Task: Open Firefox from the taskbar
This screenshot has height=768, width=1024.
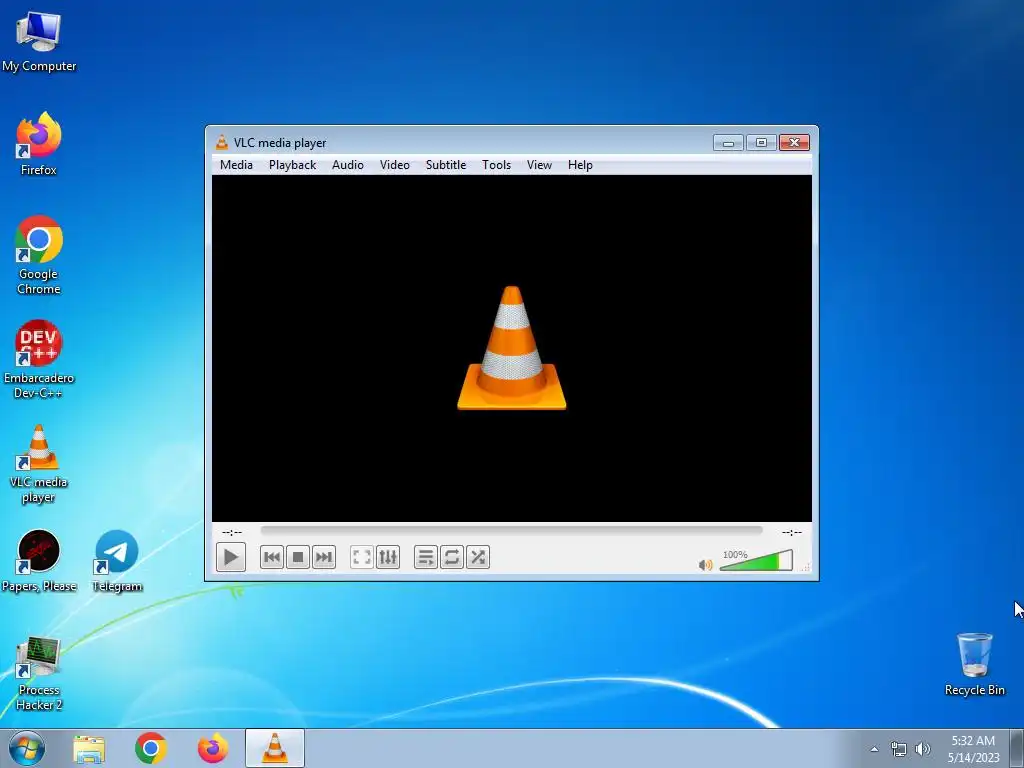Action: pyautogui.click(x=213, y=748)
